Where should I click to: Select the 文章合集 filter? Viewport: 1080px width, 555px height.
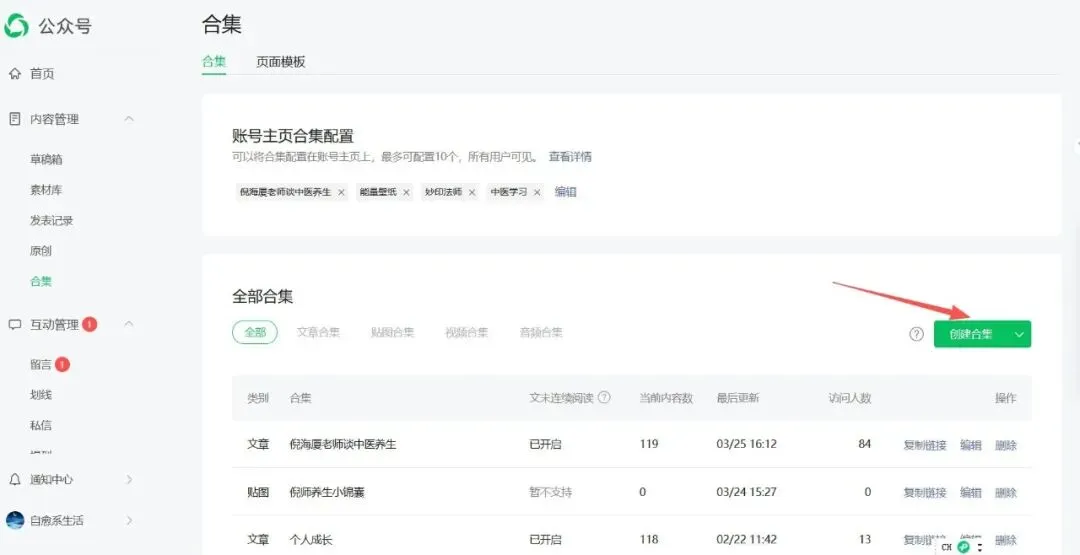pos(318,332)
